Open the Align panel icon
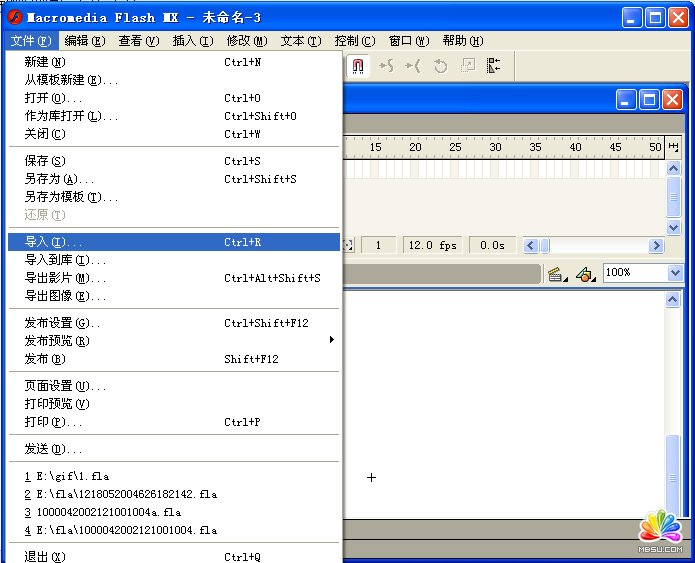695x563 pixels. (x=493, y=66)
